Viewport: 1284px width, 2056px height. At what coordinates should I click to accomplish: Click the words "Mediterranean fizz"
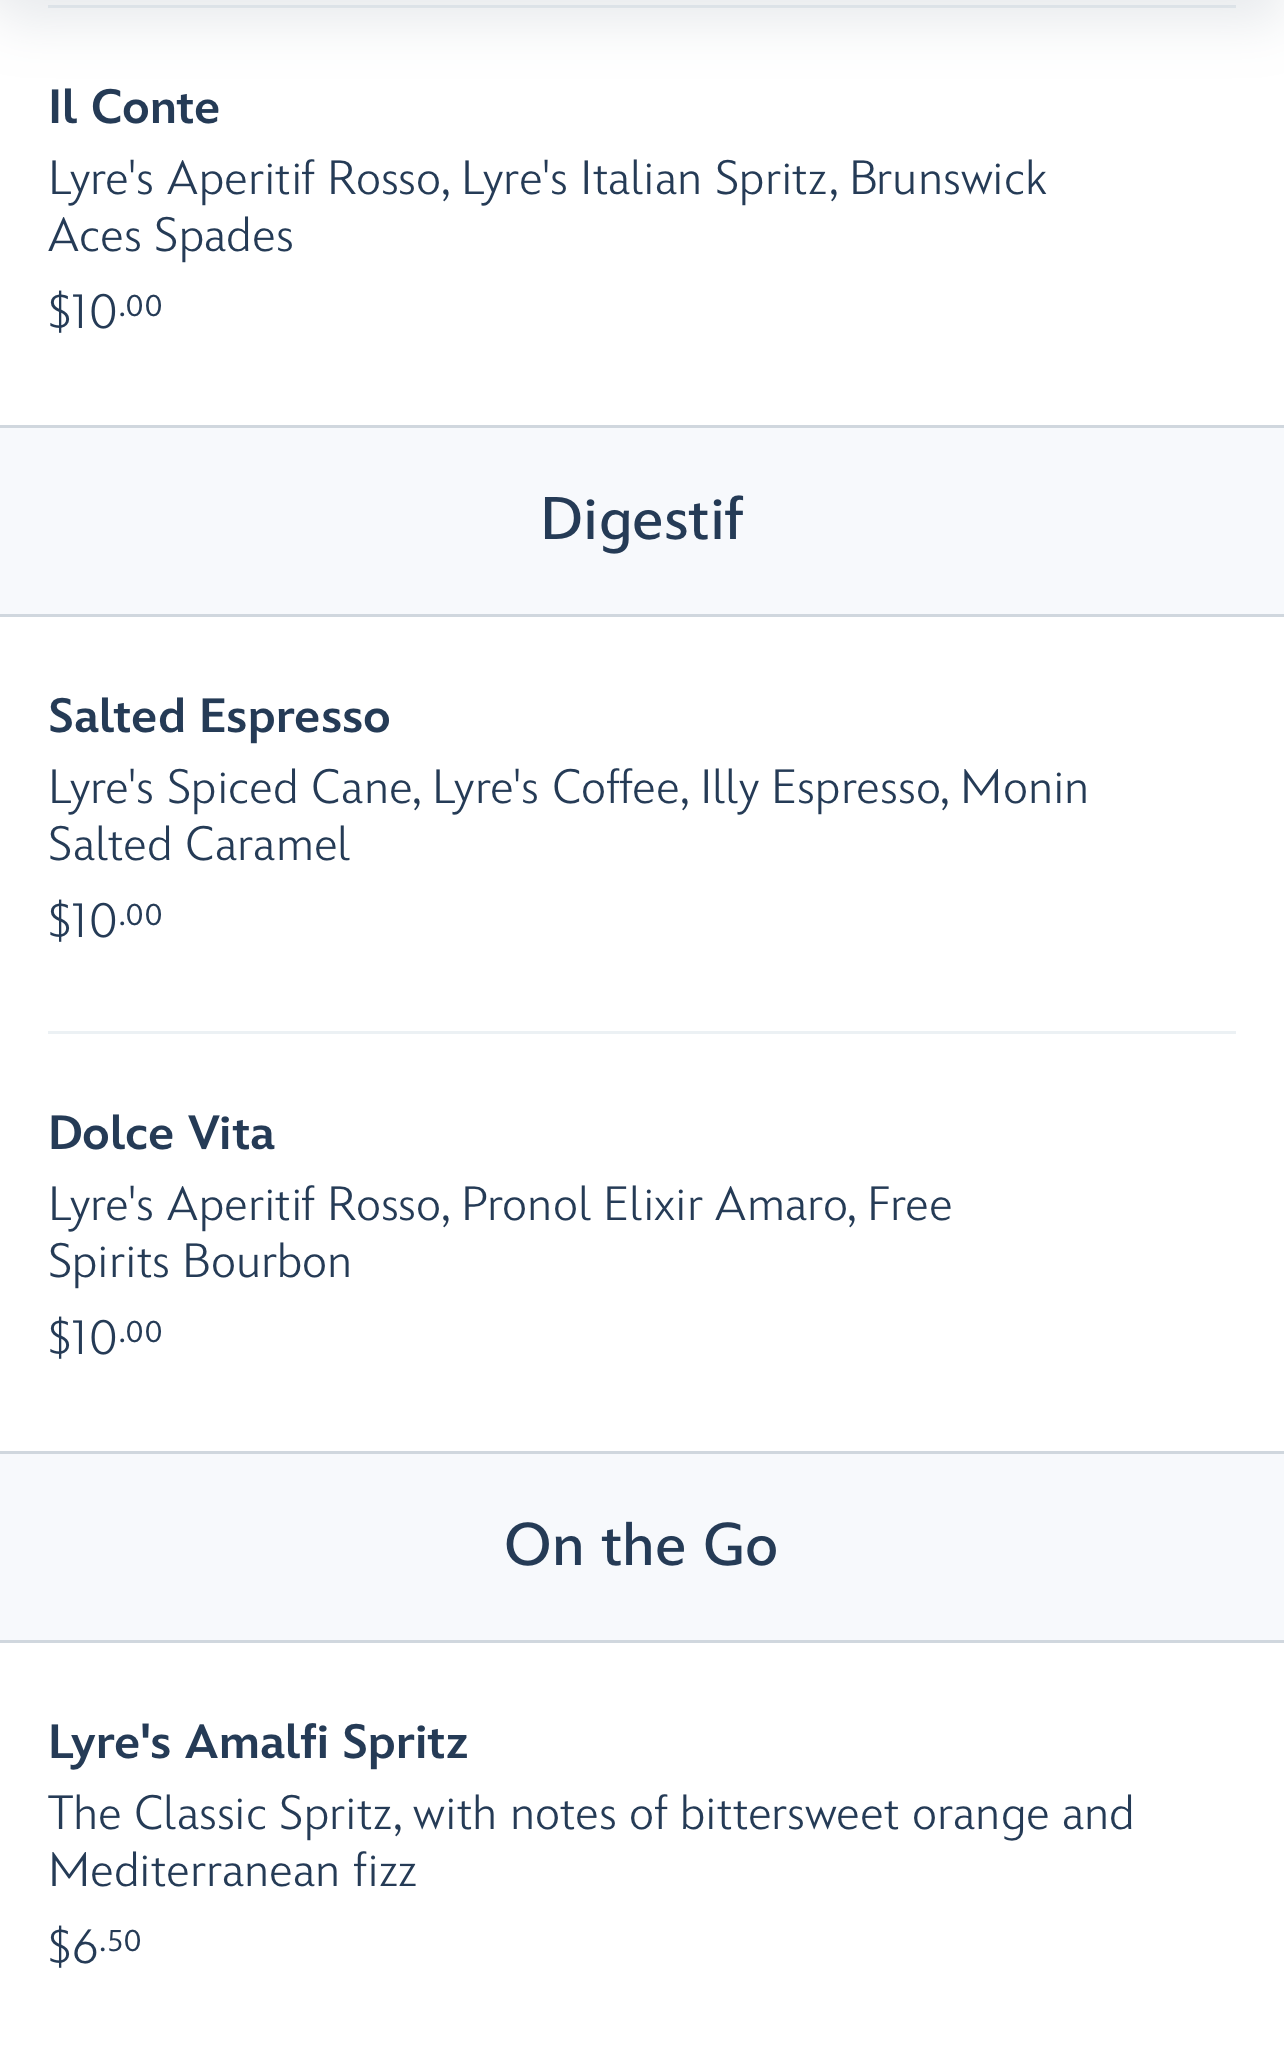[x=232, y=1870]
